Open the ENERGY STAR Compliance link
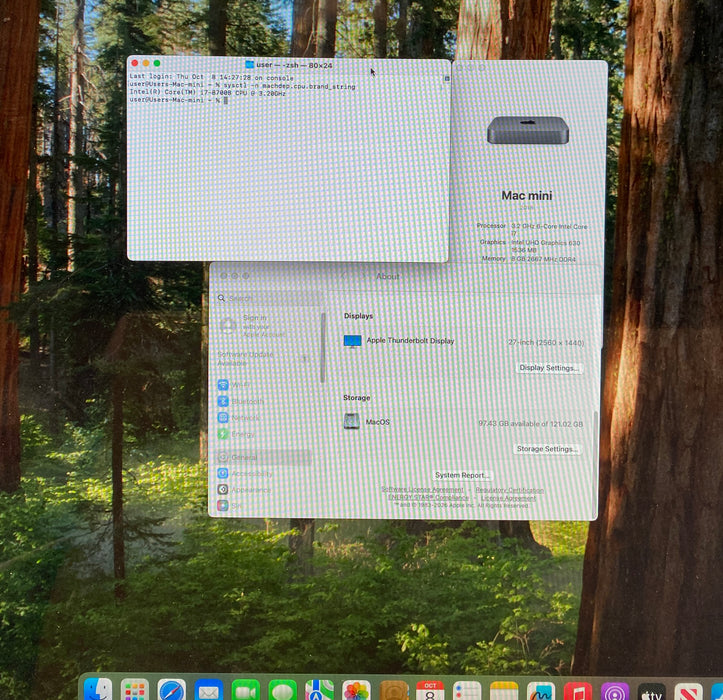Image resolution: width=723 pixels, height=700 pixels. pos(428,497)
